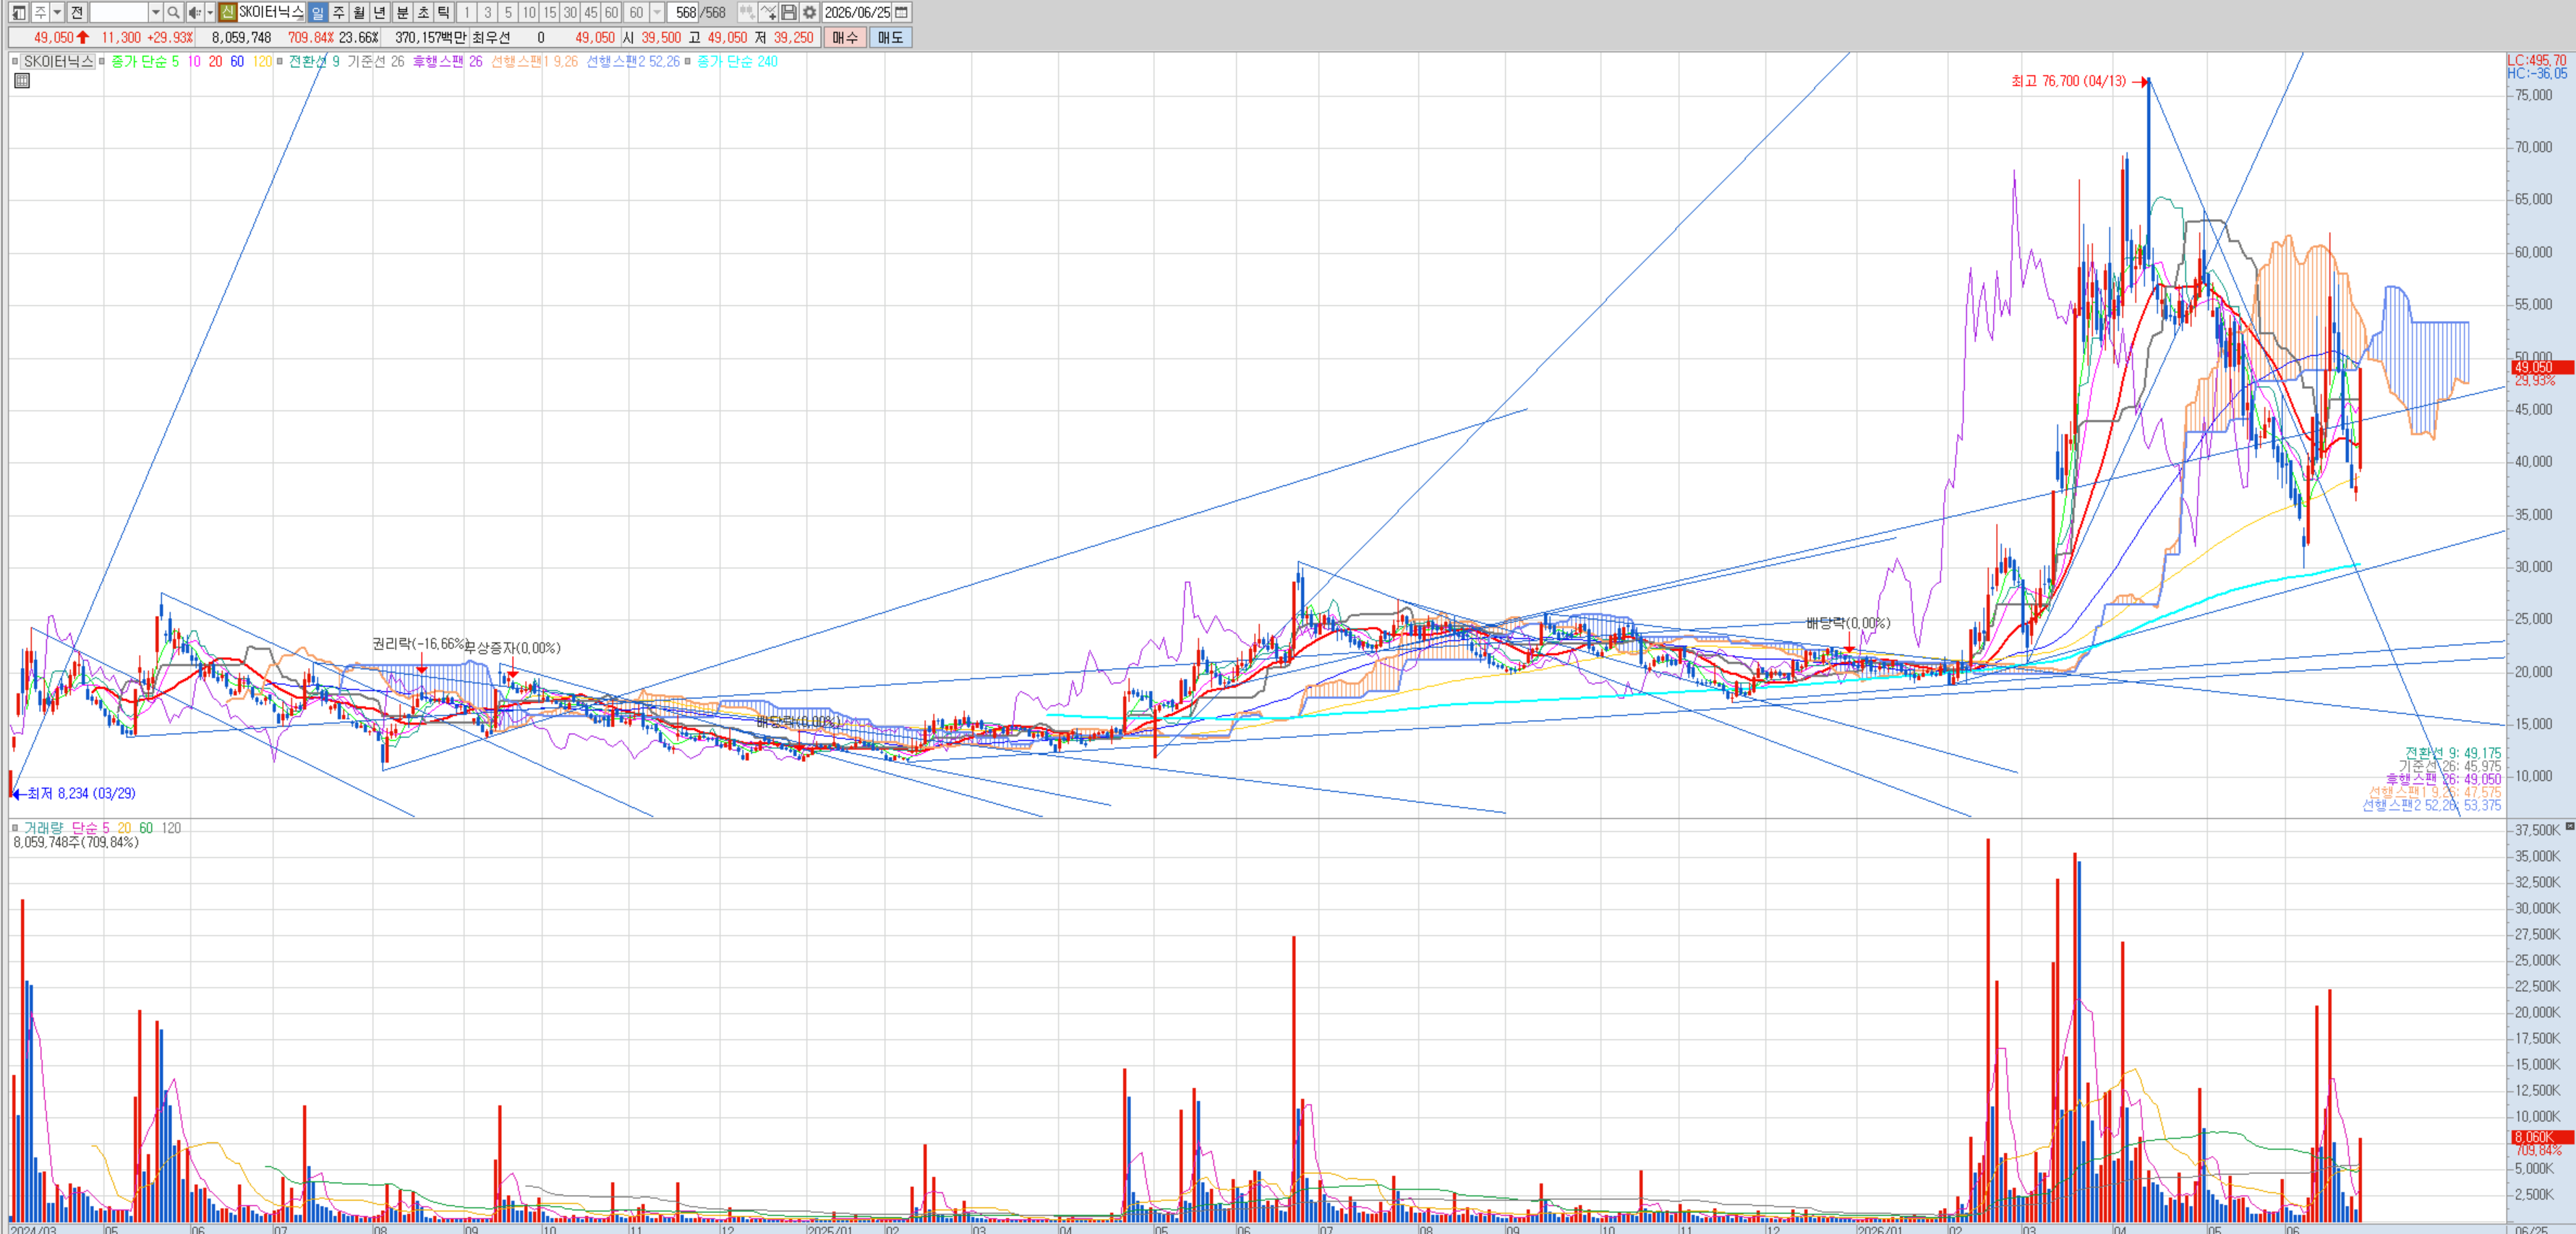This screenshot has width=2576, height=1234.
Task: Switch to the 주 weekly chart period
Action: tap(338, 12)
